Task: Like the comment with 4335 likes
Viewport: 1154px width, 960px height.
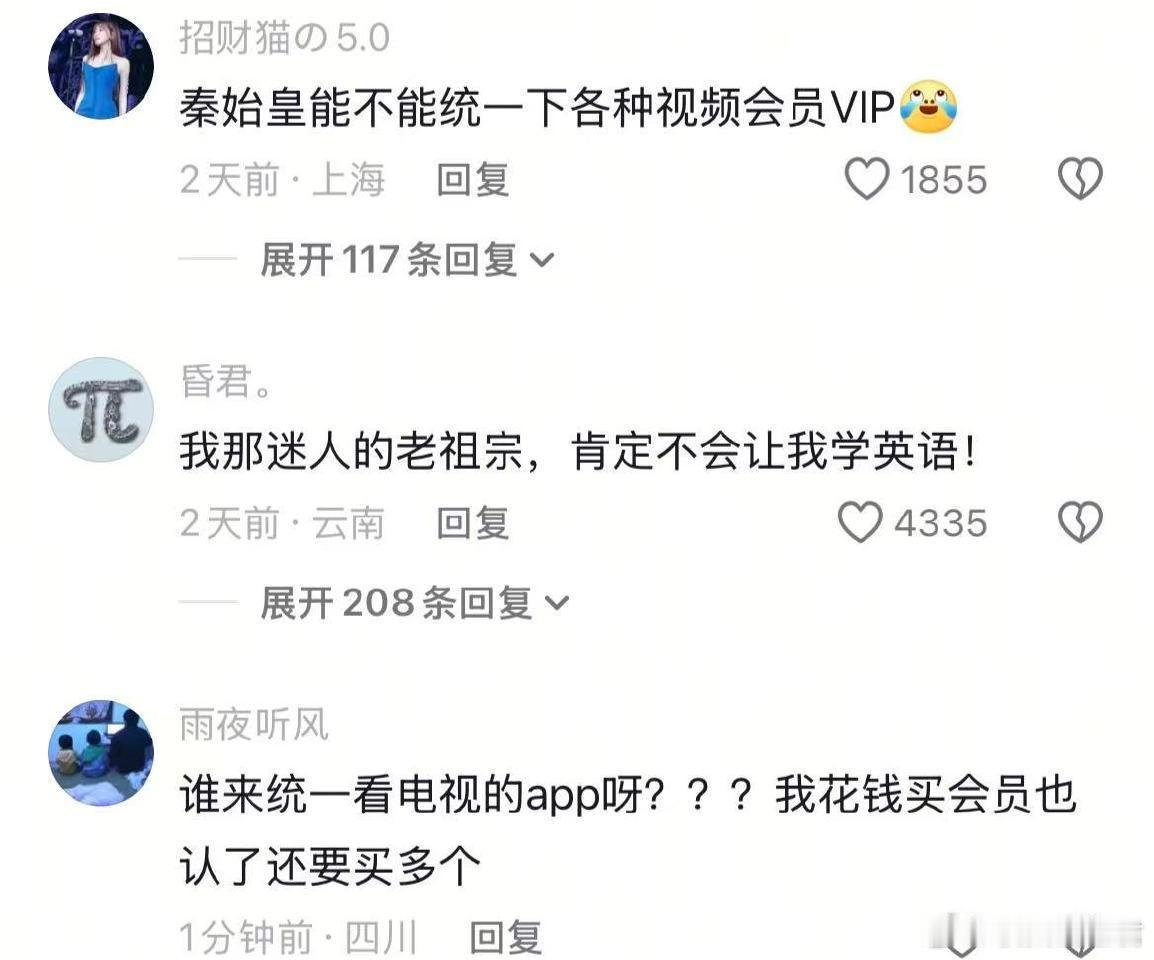Action: tap(860, 523)
